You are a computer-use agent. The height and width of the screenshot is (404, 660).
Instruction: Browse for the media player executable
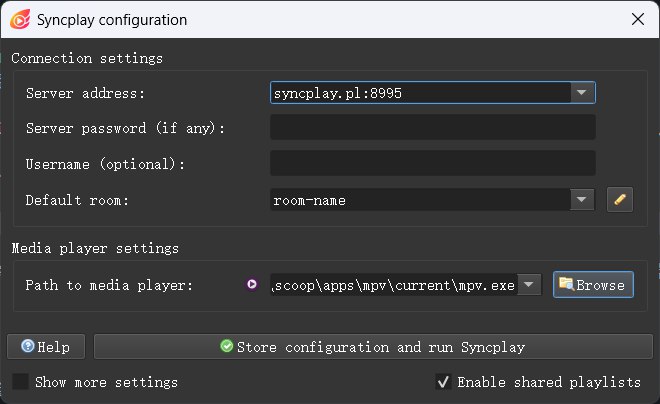point(593,285)
